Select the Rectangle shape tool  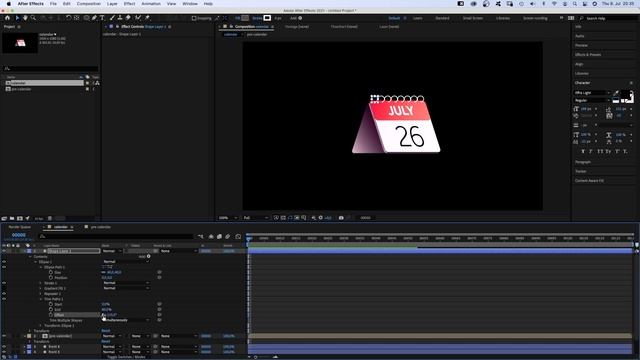tap(87, 18)
